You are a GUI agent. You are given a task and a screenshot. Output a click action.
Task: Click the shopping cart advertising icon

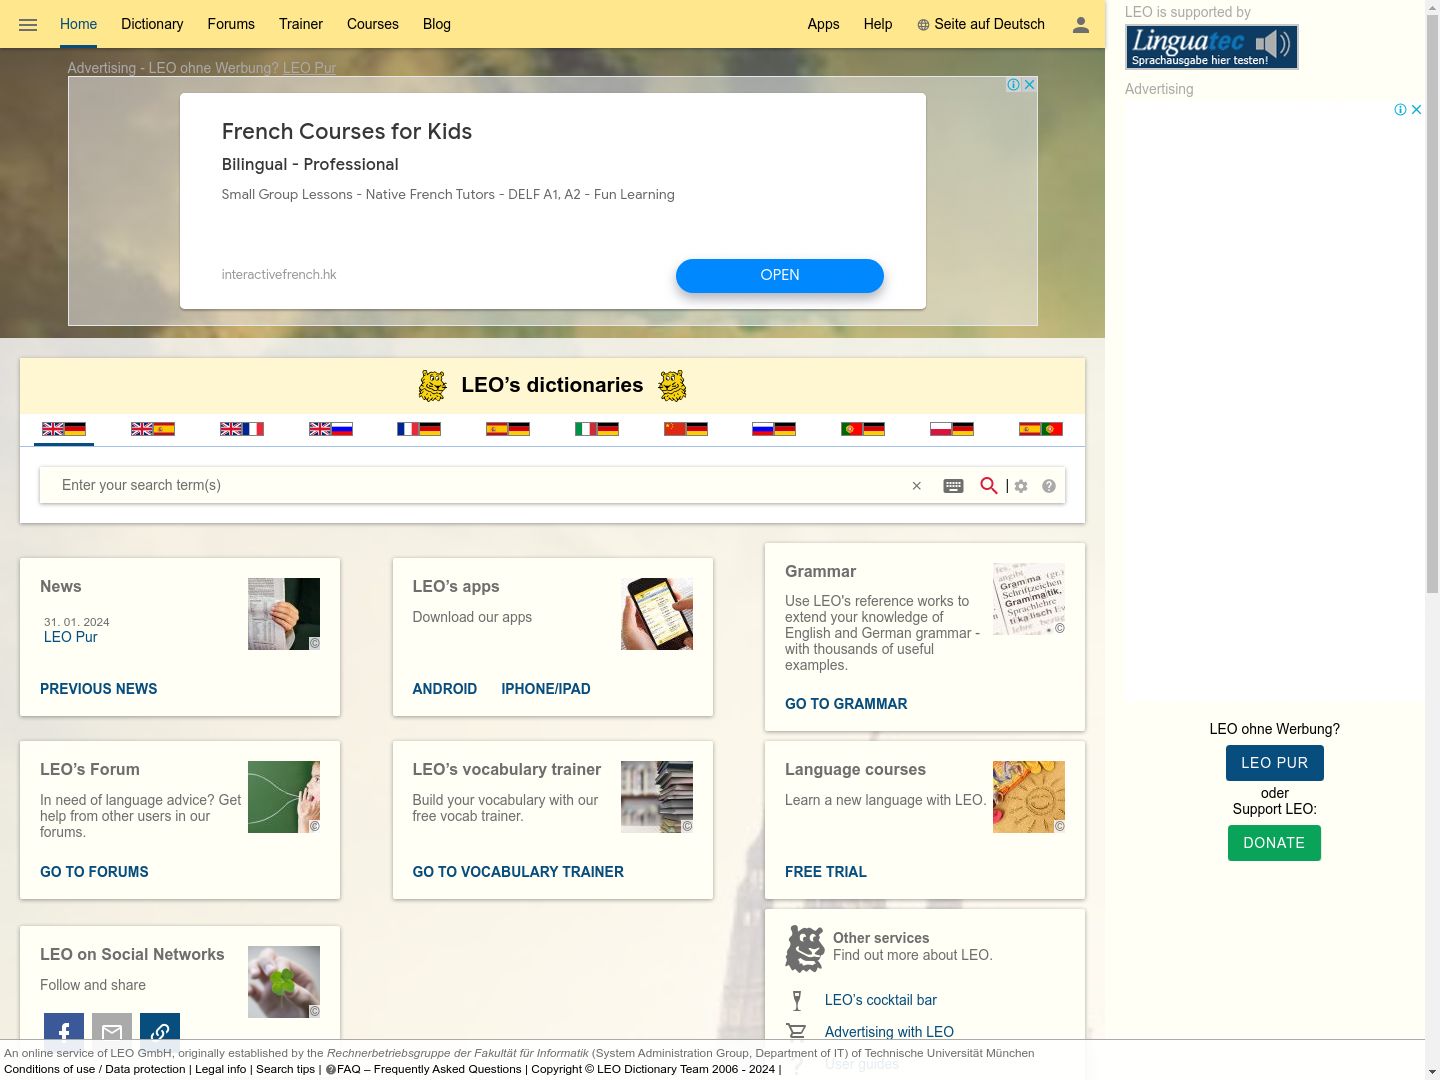coord(796,1032)
